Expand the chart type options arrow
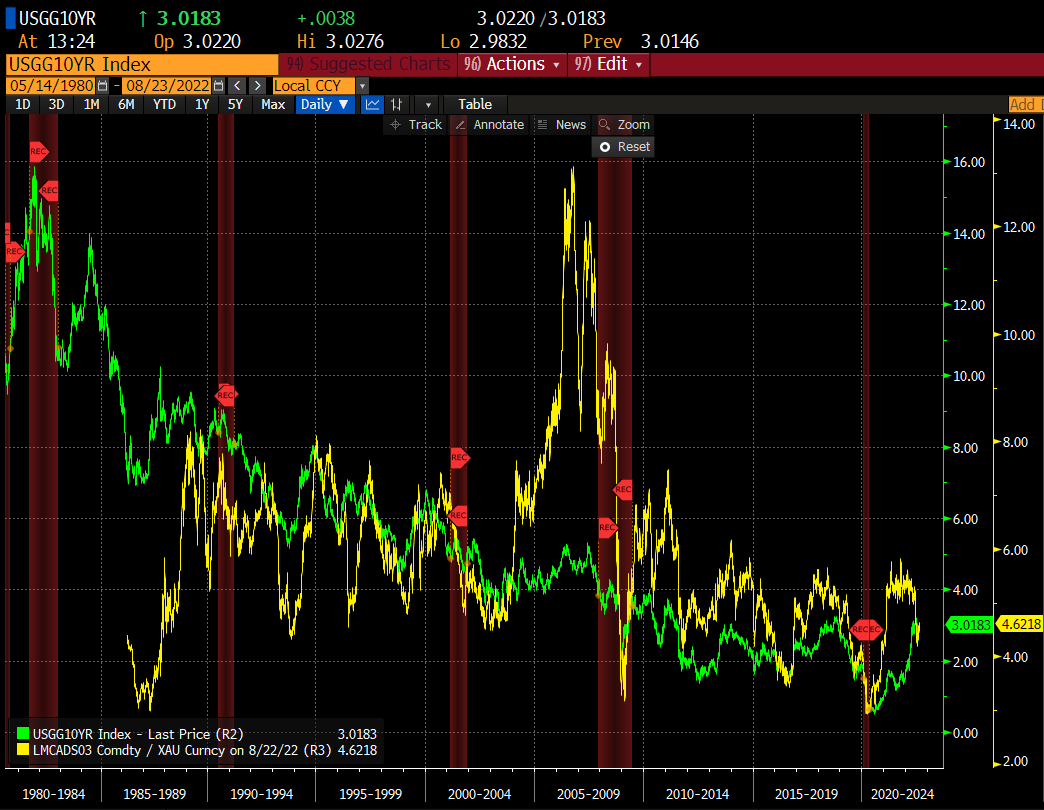The height and width of the screenshot is (810, 1044). [428, 104]
